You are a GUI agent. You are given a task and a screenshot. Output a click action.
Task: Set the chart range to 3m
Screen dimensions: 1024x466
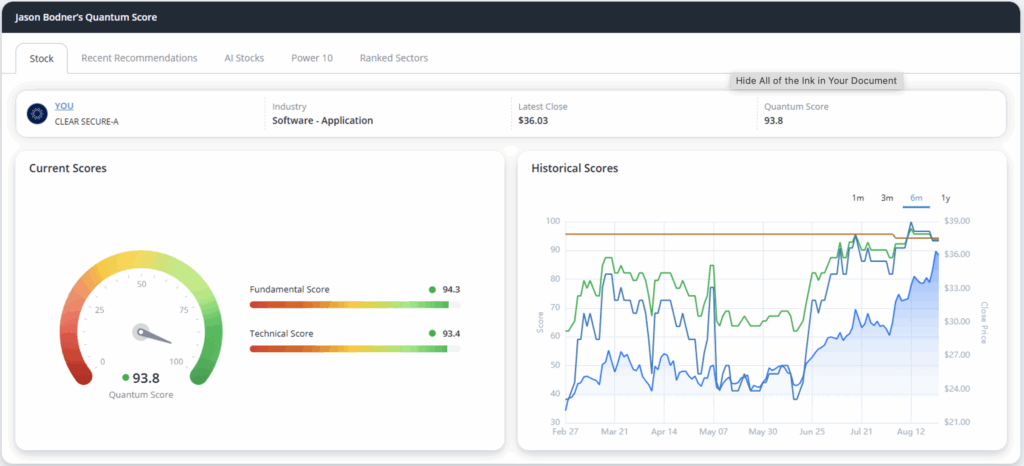click(x=887, y=198)
